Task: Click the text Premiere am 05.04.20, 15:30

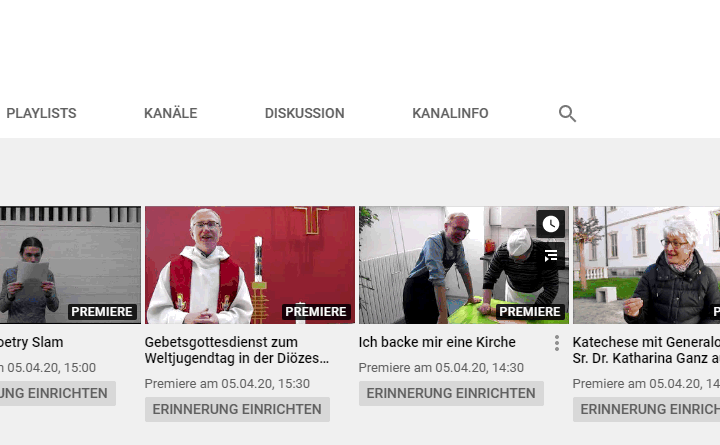Action: (227, 383)
